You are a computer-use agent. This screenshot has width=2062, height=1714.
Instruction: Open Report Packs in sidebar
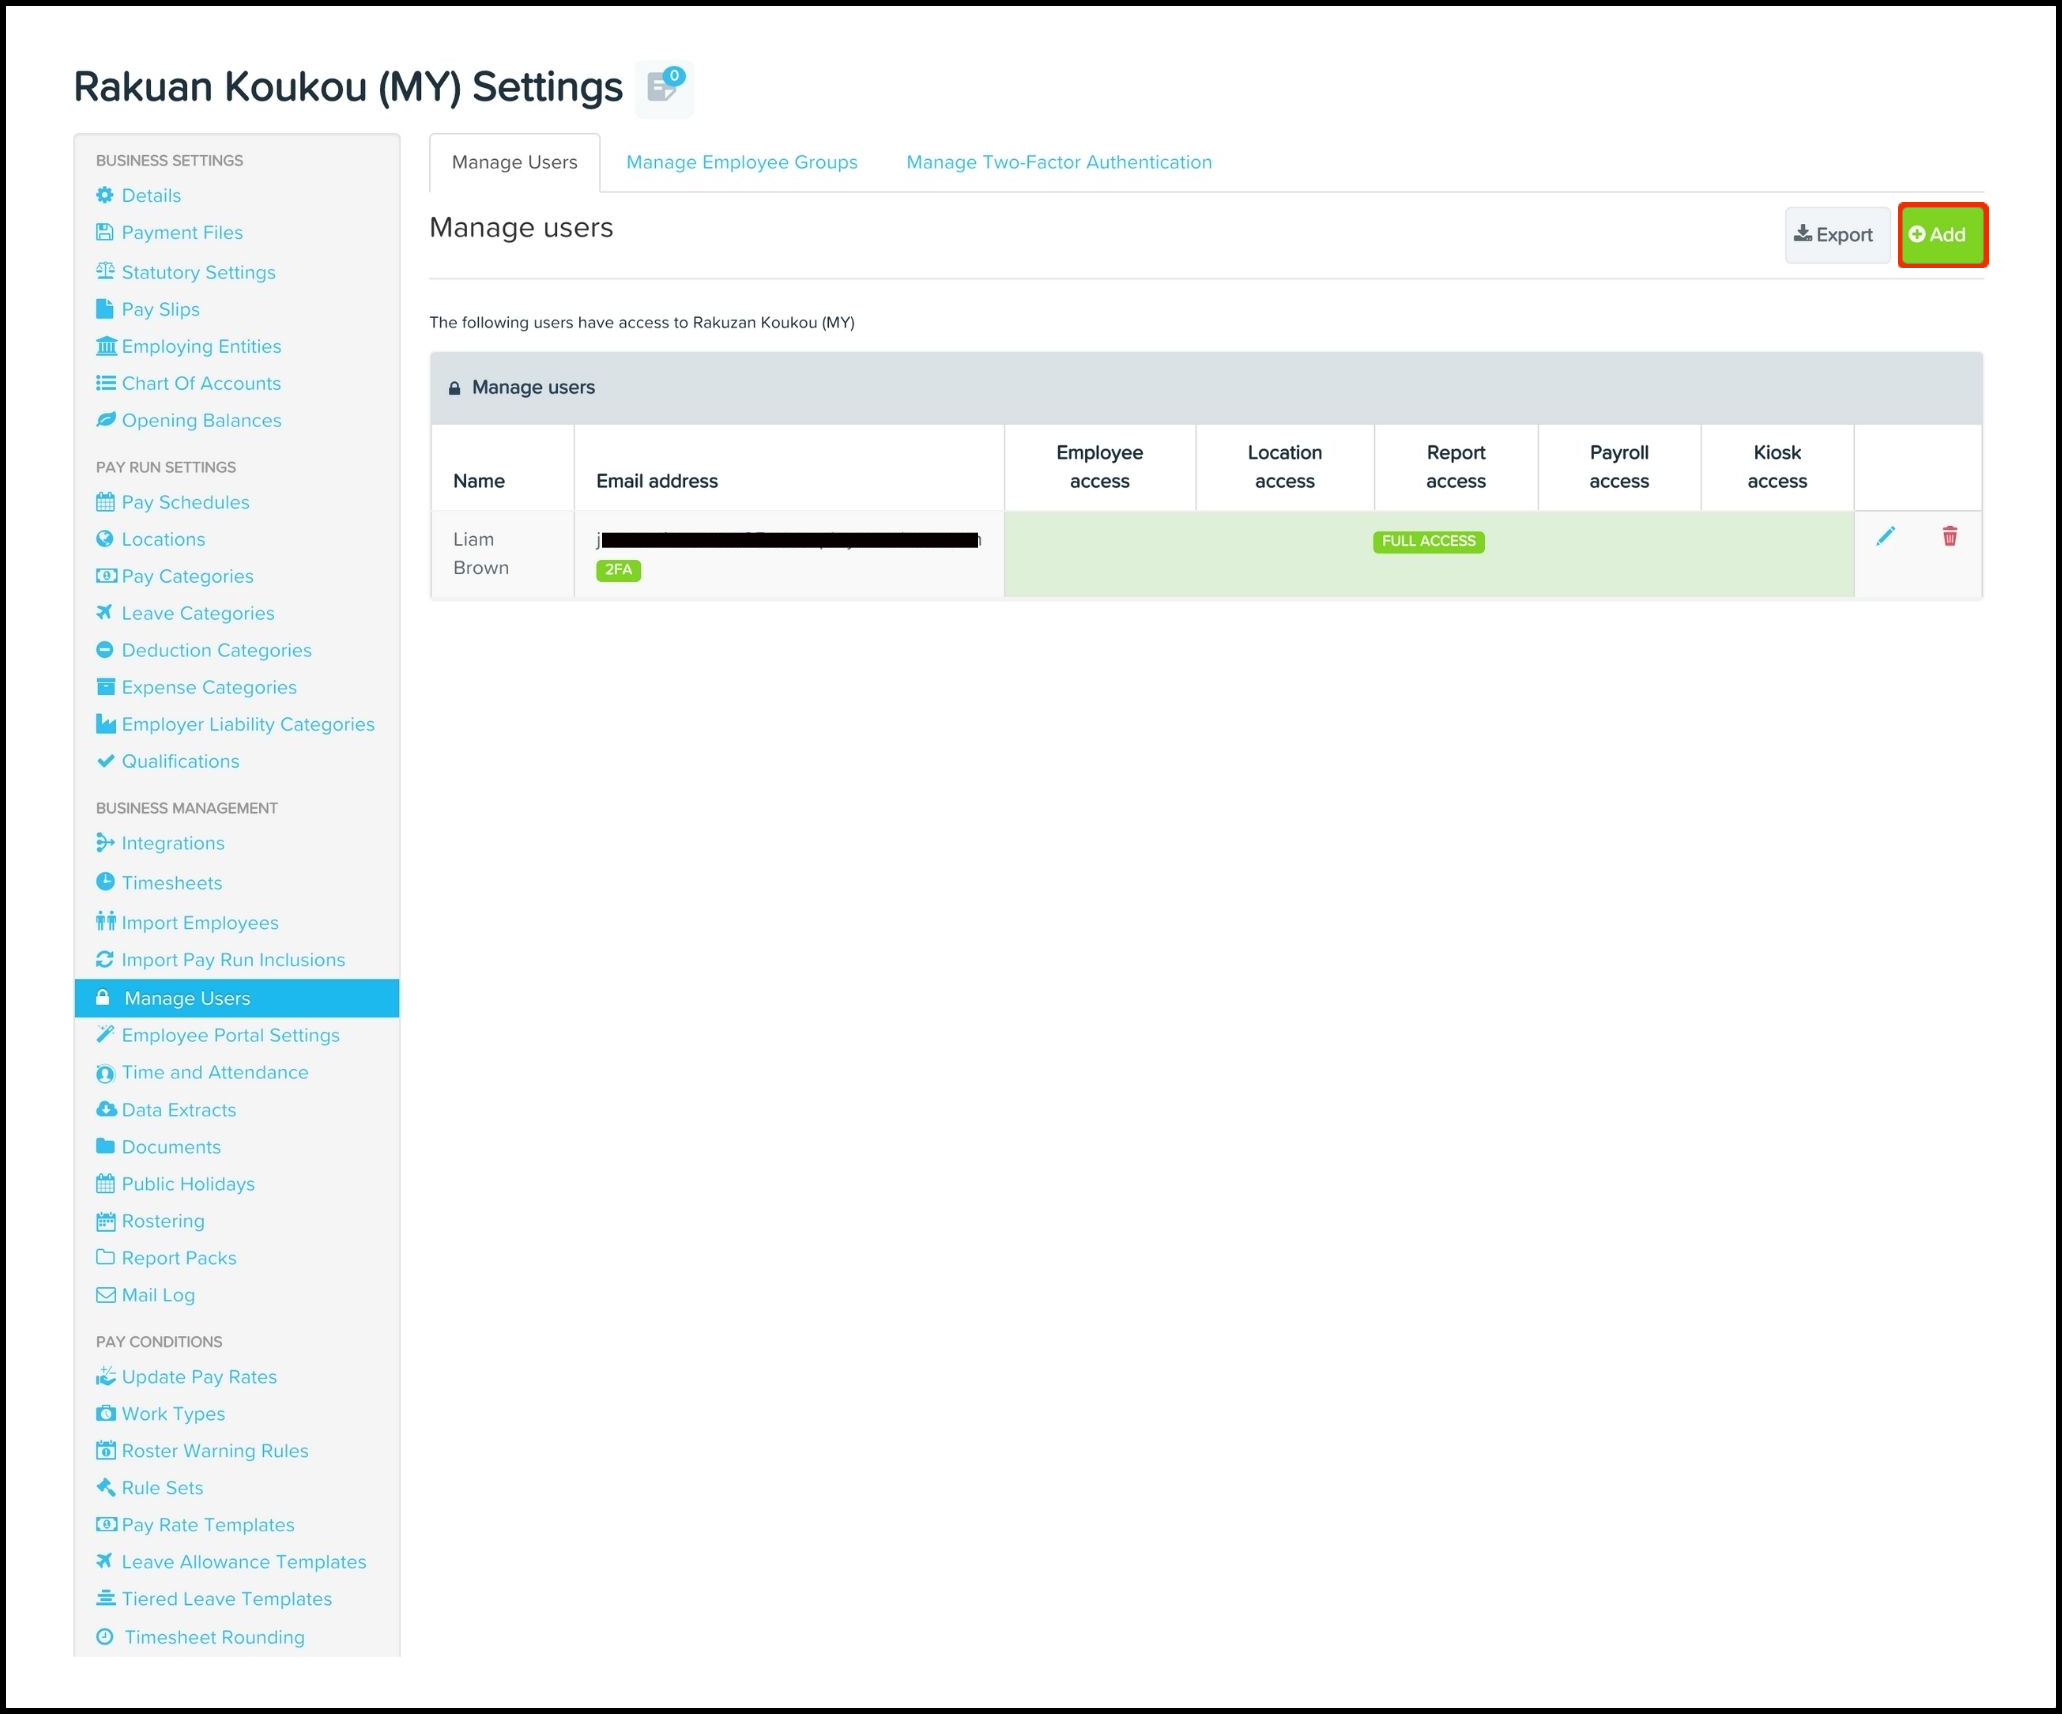click(179, 1258)
